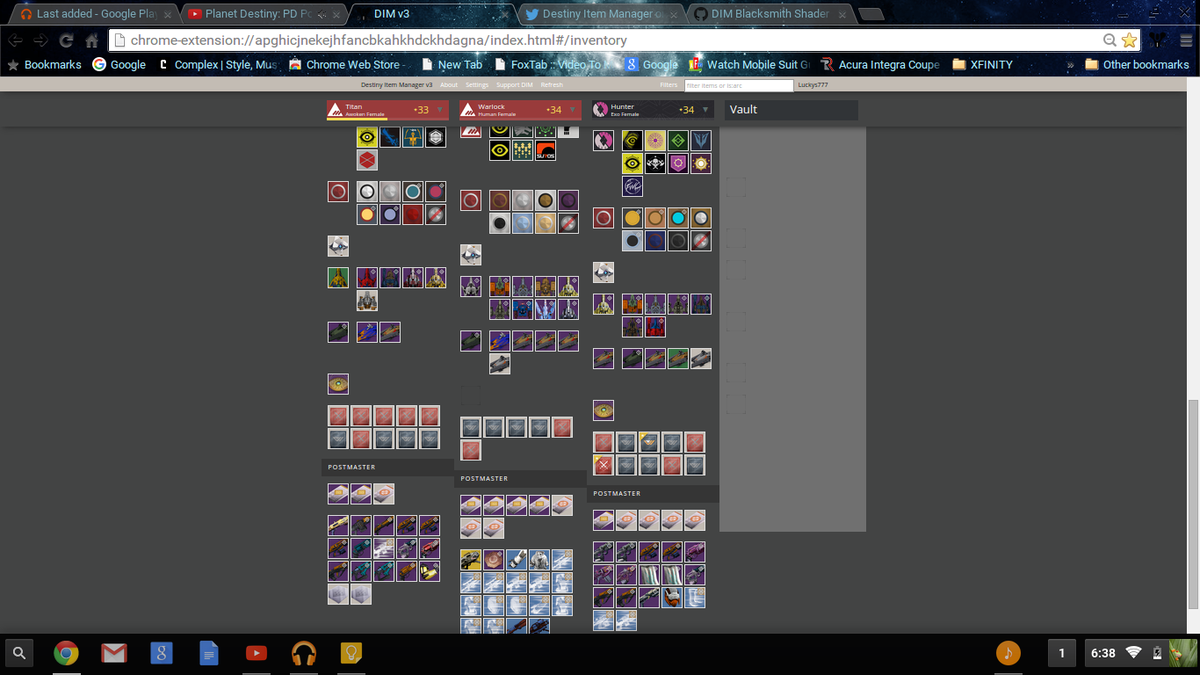1200x675 pixels.
Task: Select the teal shader on Titan
Action: [413, 192]
